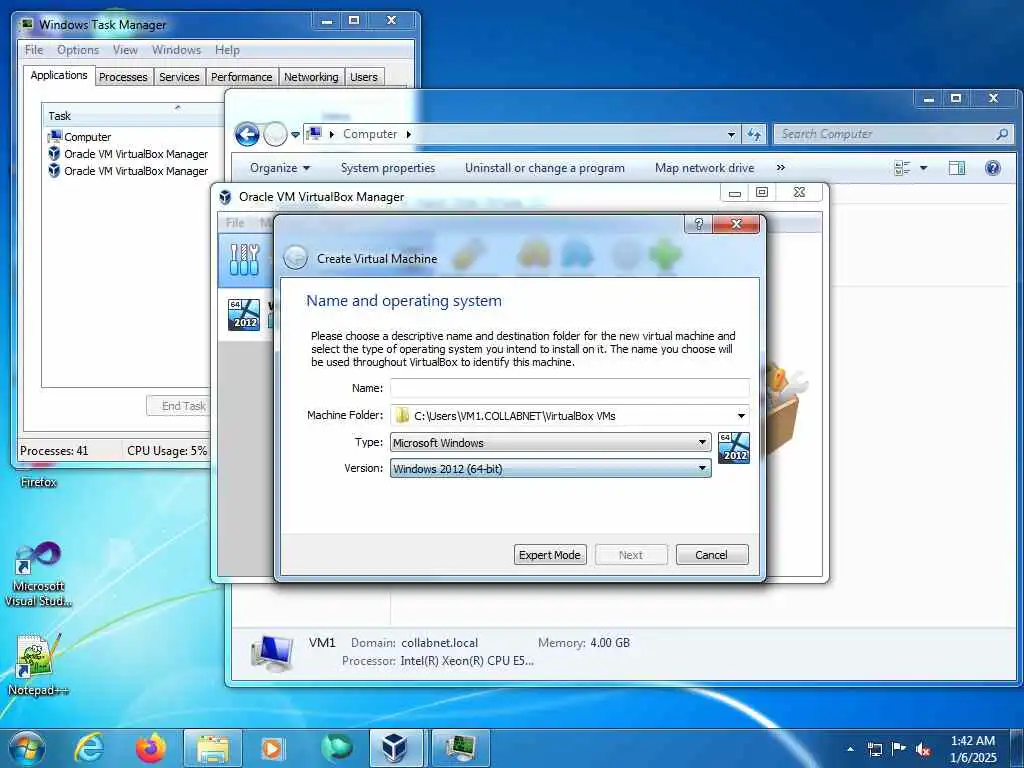This screenshot has width=1024, height=768.
Task: Switch to the Applications tab
Action: click(59, 75)
